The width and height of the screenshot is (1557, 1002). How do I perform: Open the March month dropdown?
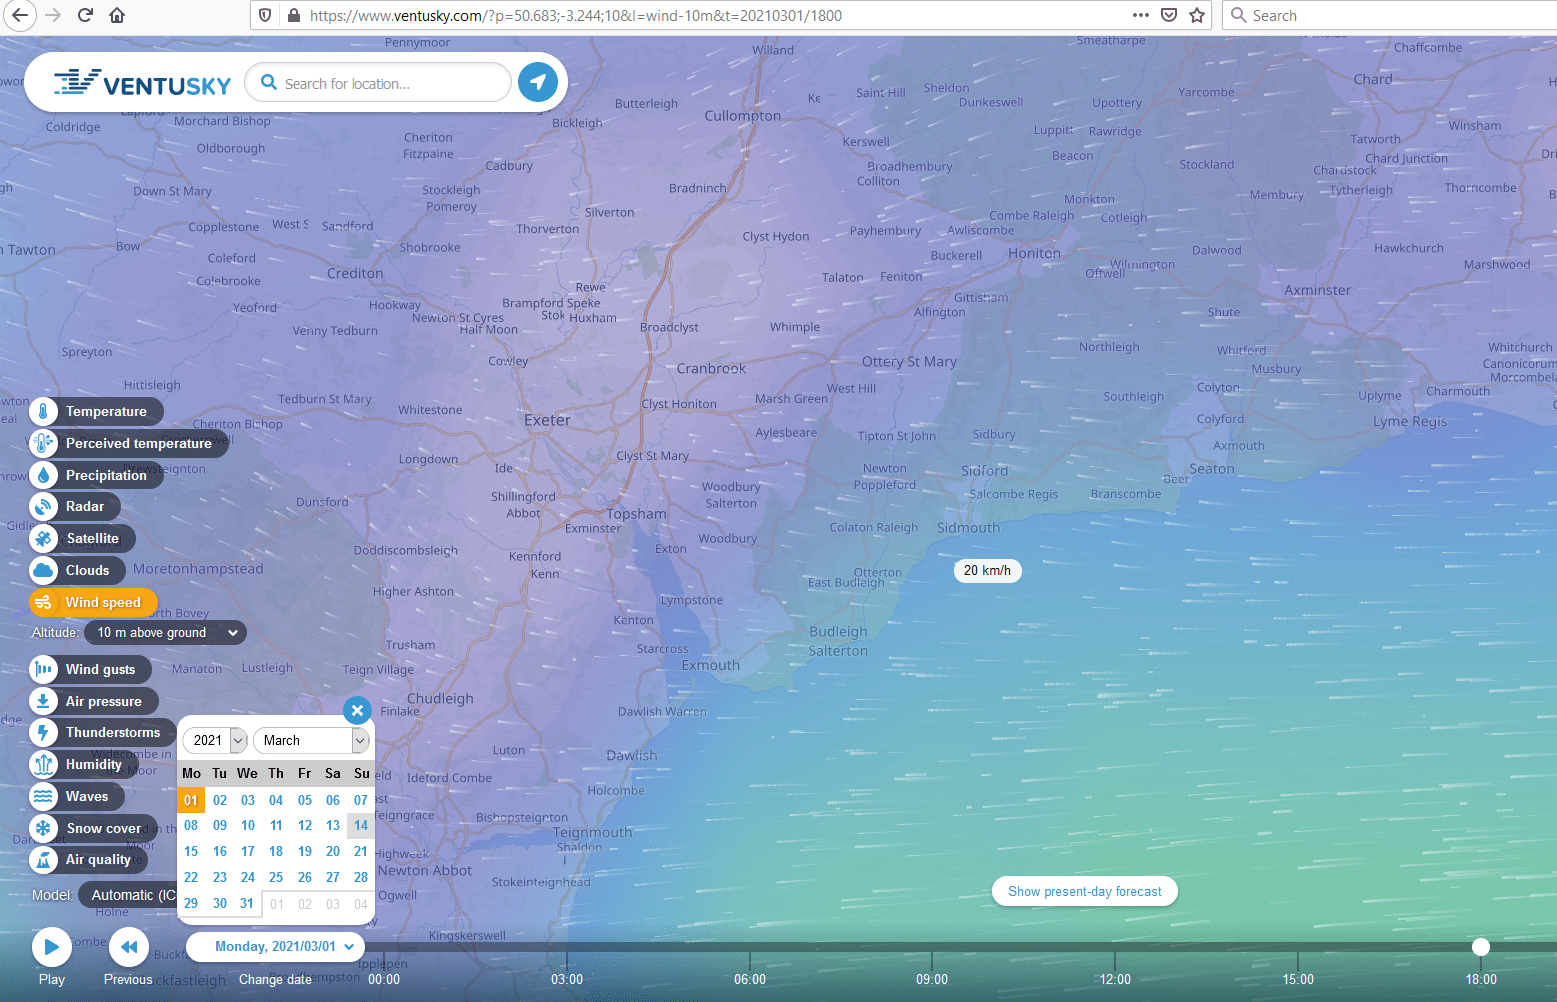[x=311, y=740]
